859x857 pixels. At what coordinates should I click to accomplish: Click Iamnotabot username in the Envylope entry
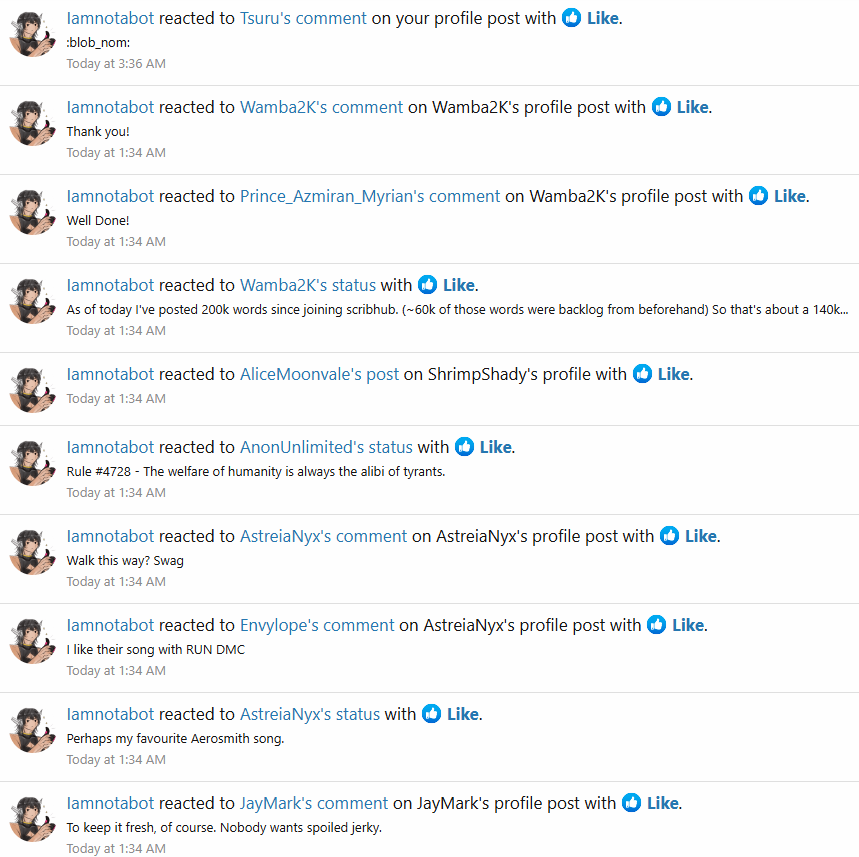(111, 625)
